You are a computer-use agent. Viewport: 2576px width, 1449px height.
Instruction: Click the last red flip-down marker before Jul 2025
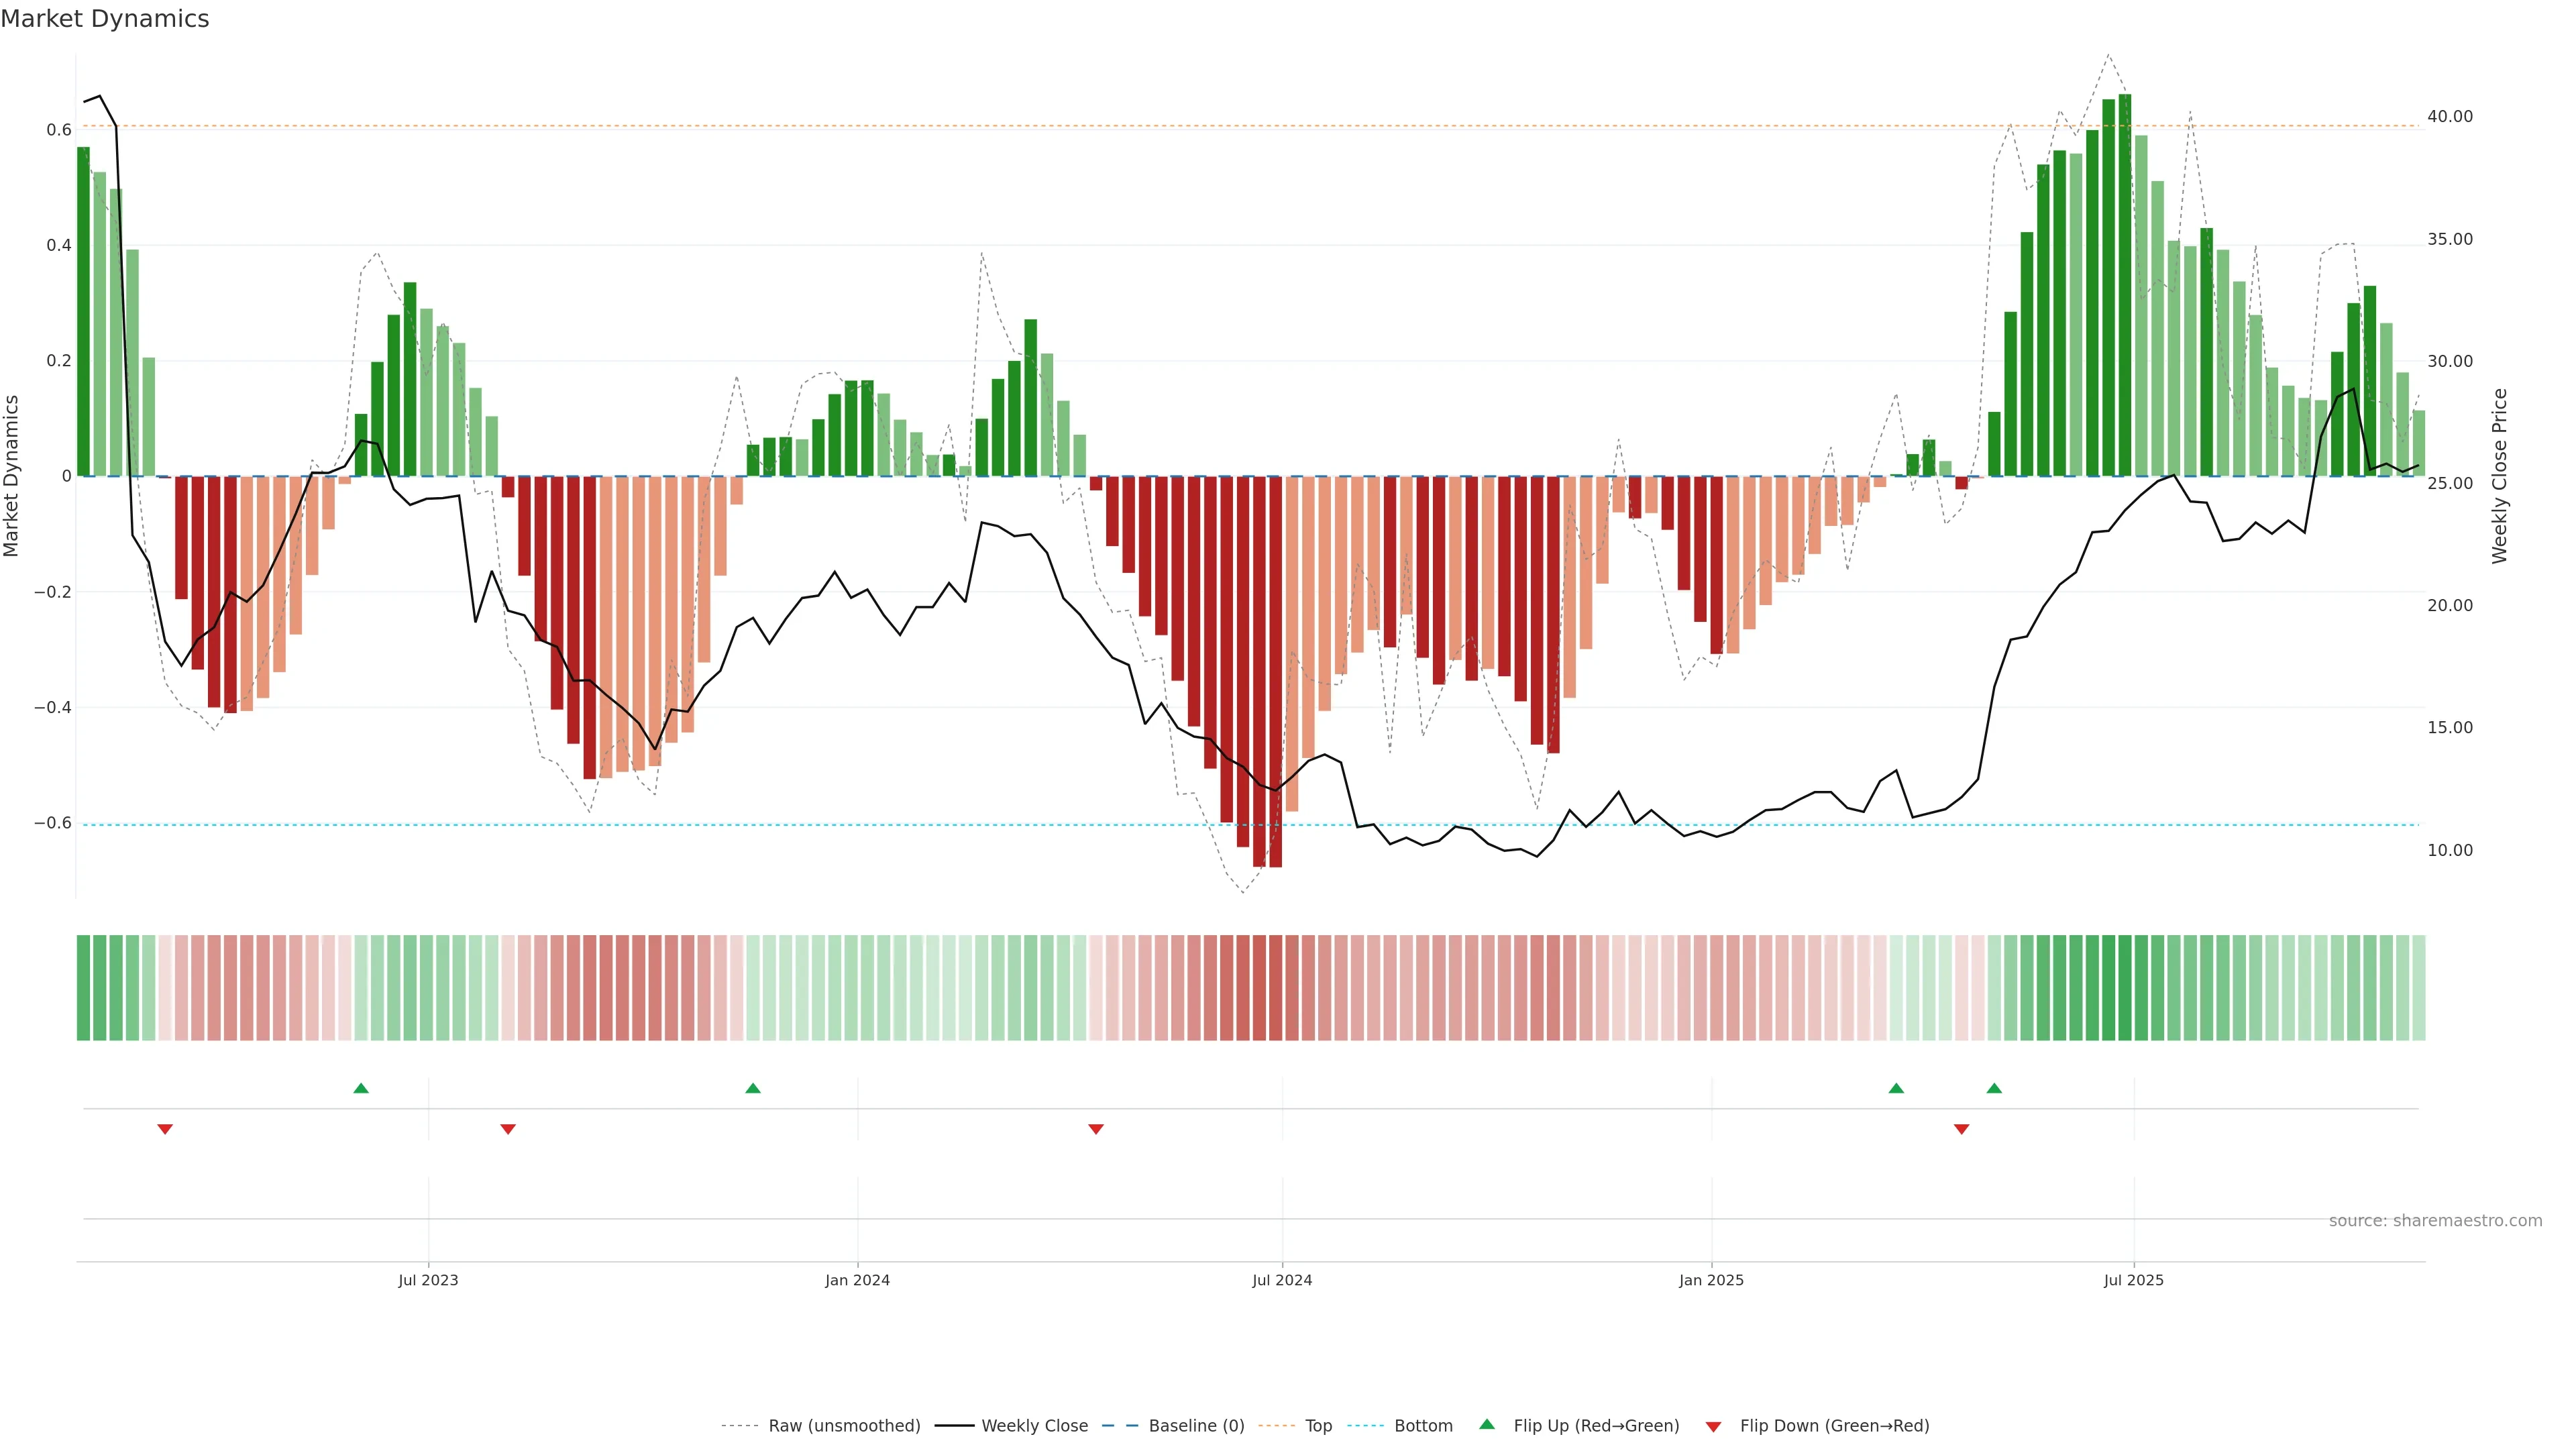point(1961,1129)
